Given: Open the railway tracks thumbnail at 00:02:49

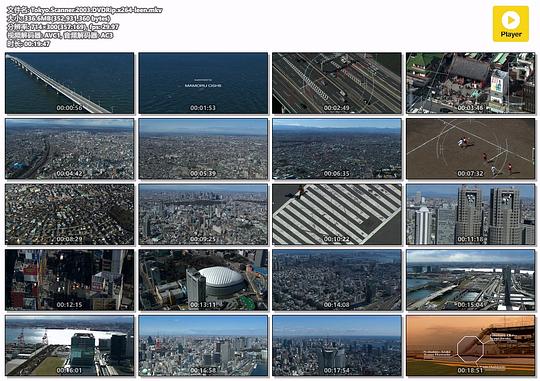Looking at the screenshot, I should tap(337, 83).
